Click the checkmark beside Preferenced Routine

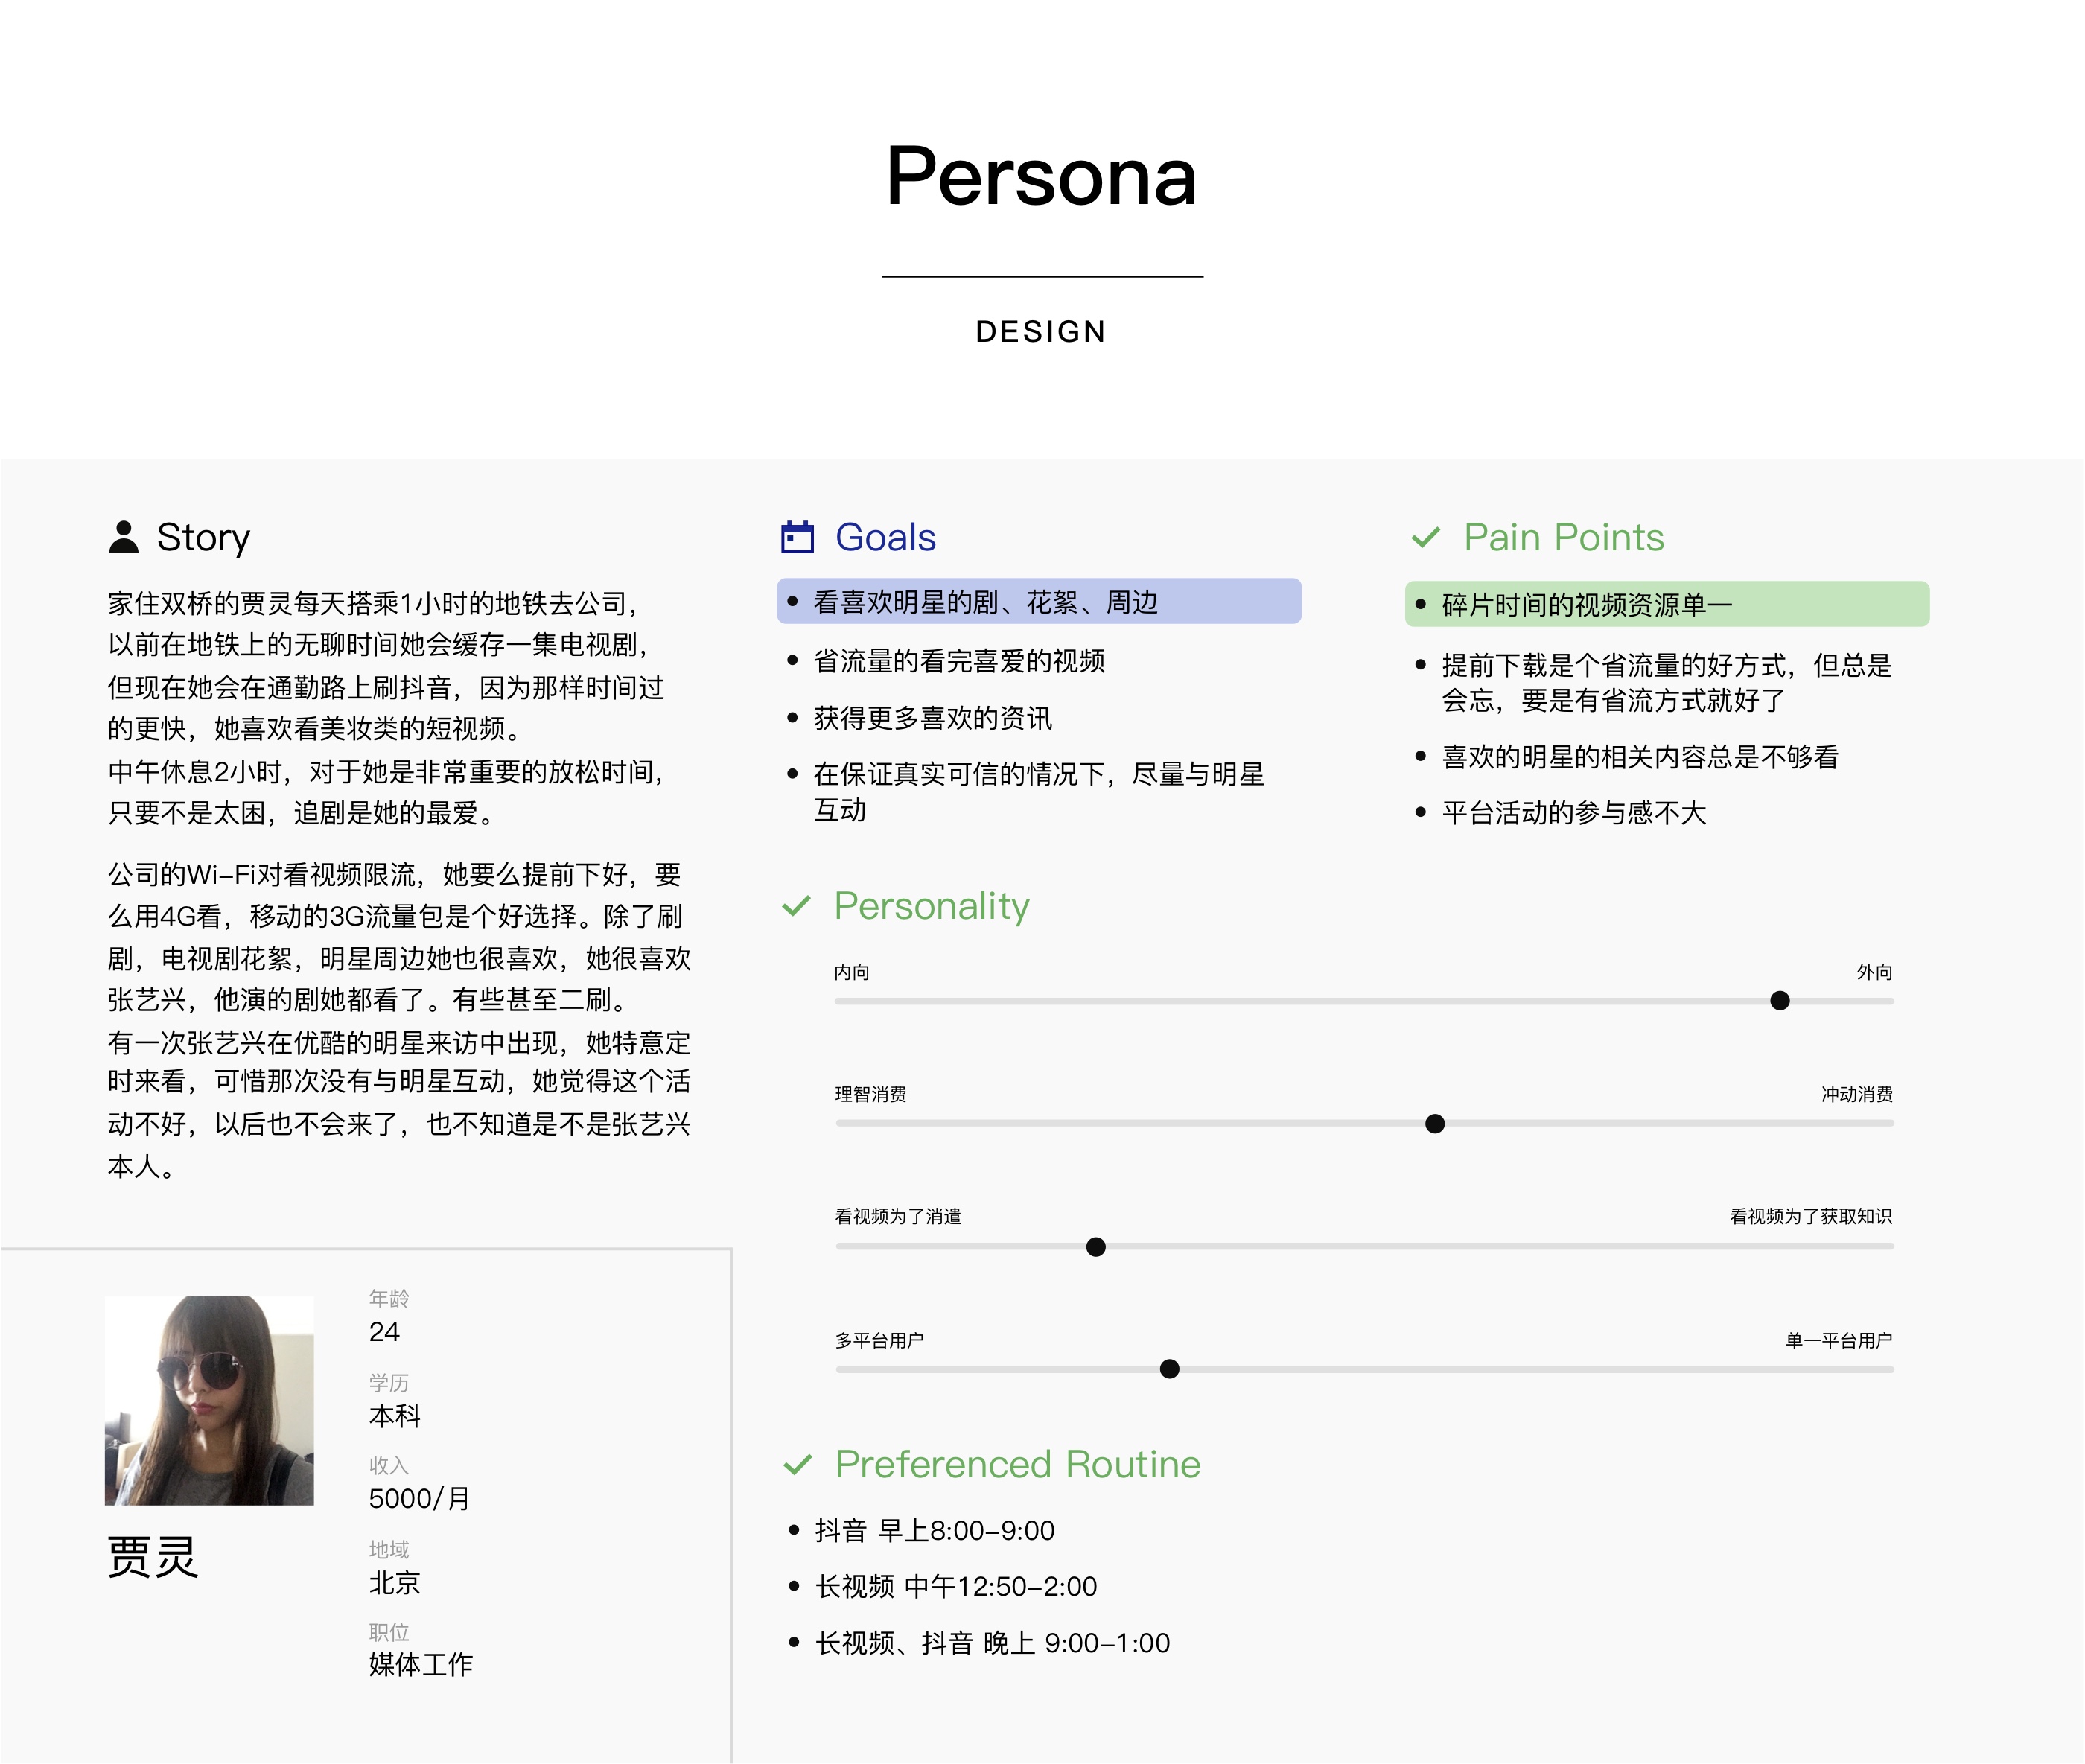pyautogui.click(x=797, y=1465)
